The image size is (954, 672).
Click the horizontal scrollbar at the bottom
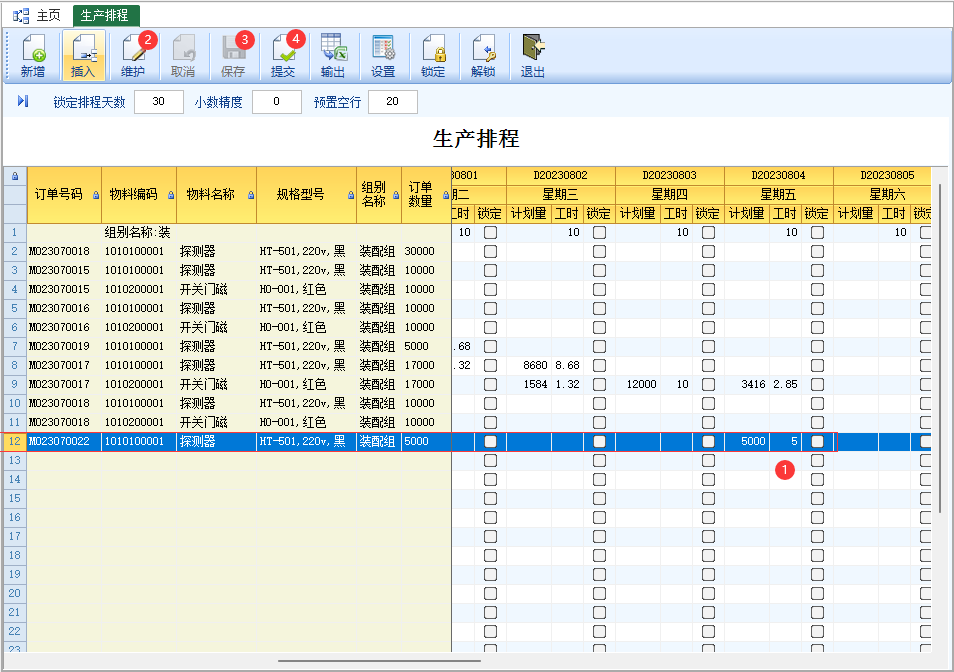coord(380,660)
